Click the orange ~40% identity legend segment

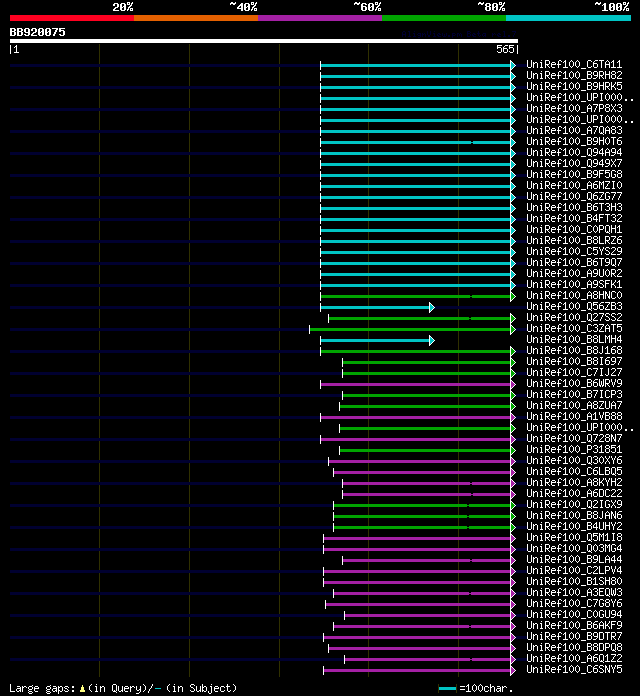pyautogui.click(x=196, y=18)
